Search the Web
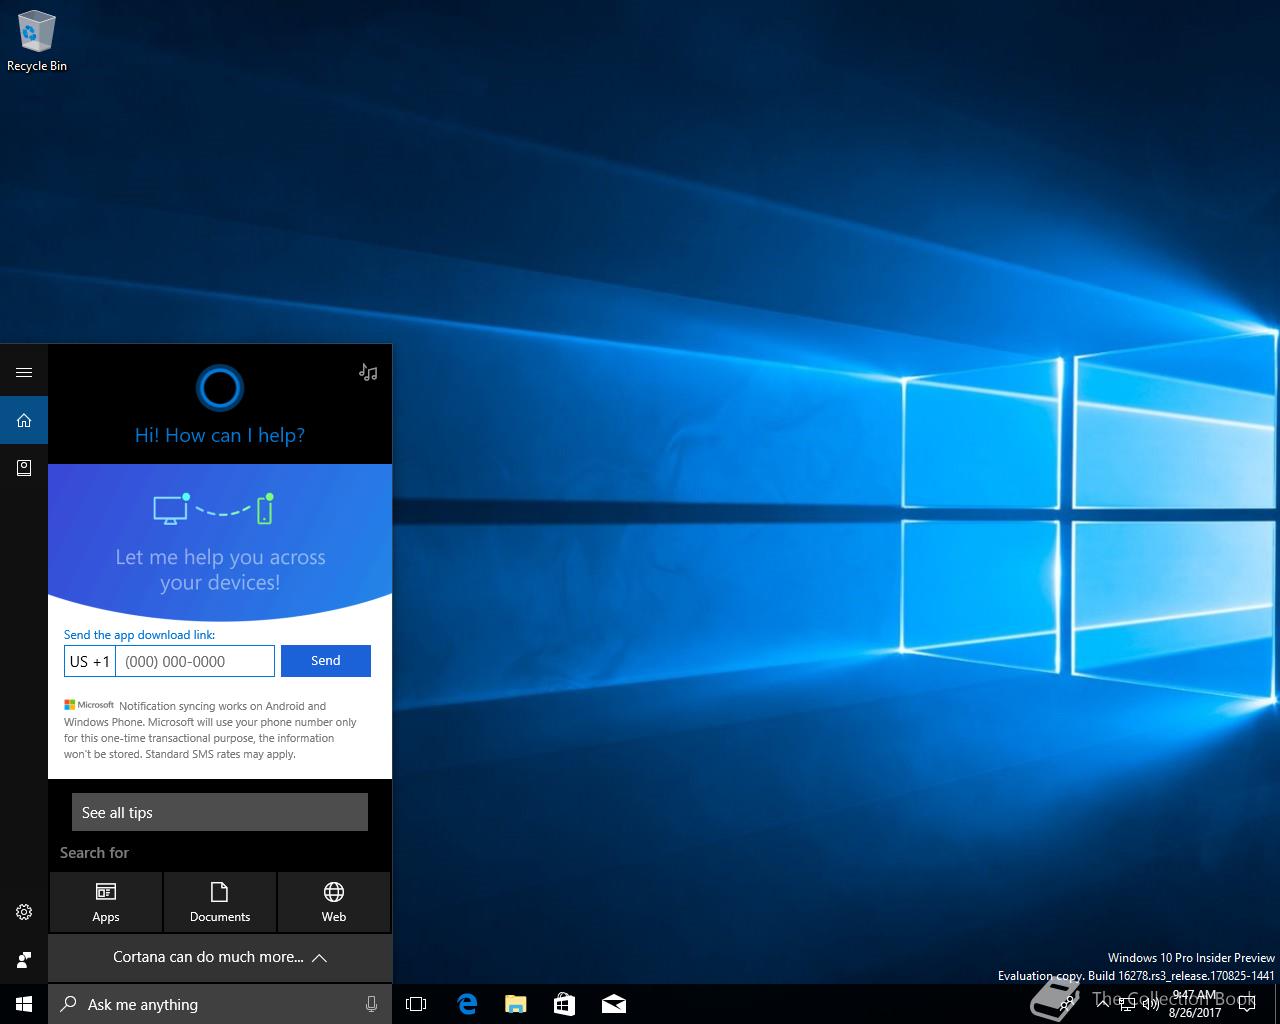1280x1024 pixels. (x=334, y=902)
